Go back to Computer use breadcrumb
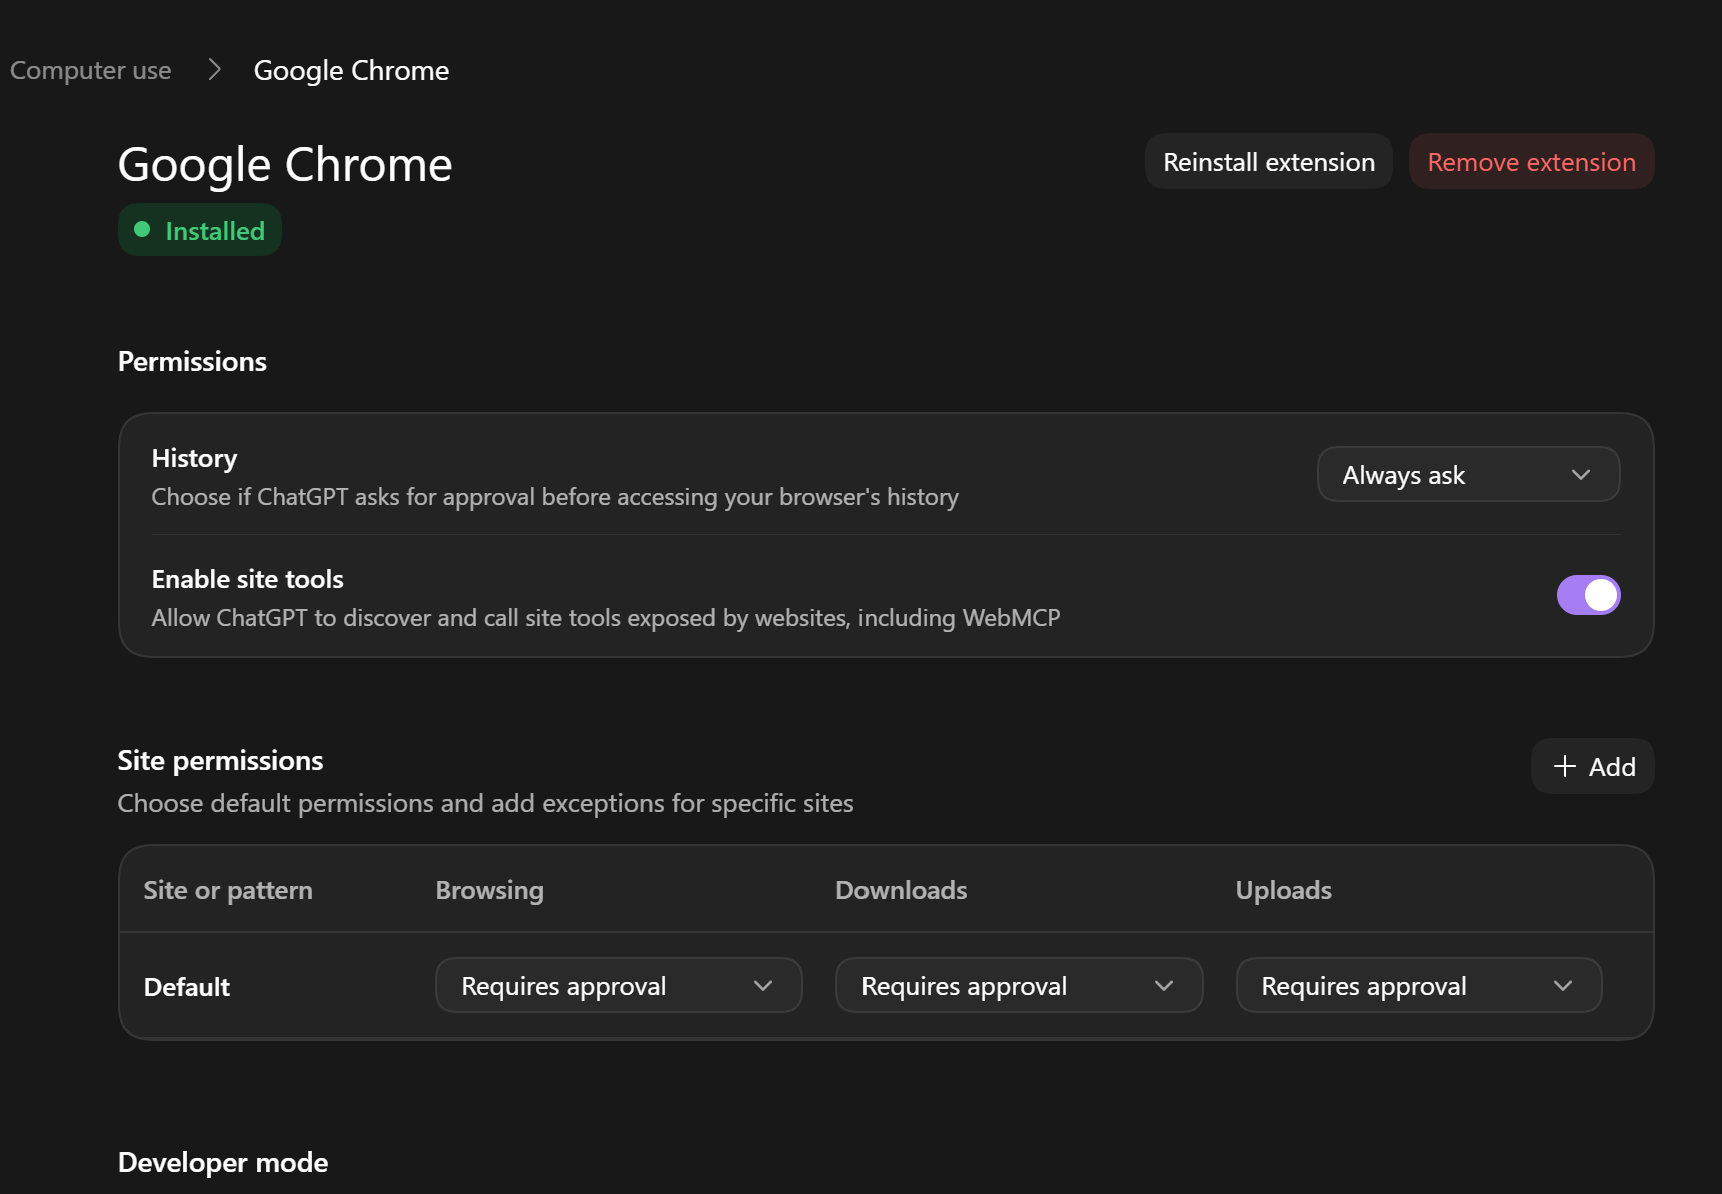The height and width of the screenshot is (1194, 1722). (90, 71)
